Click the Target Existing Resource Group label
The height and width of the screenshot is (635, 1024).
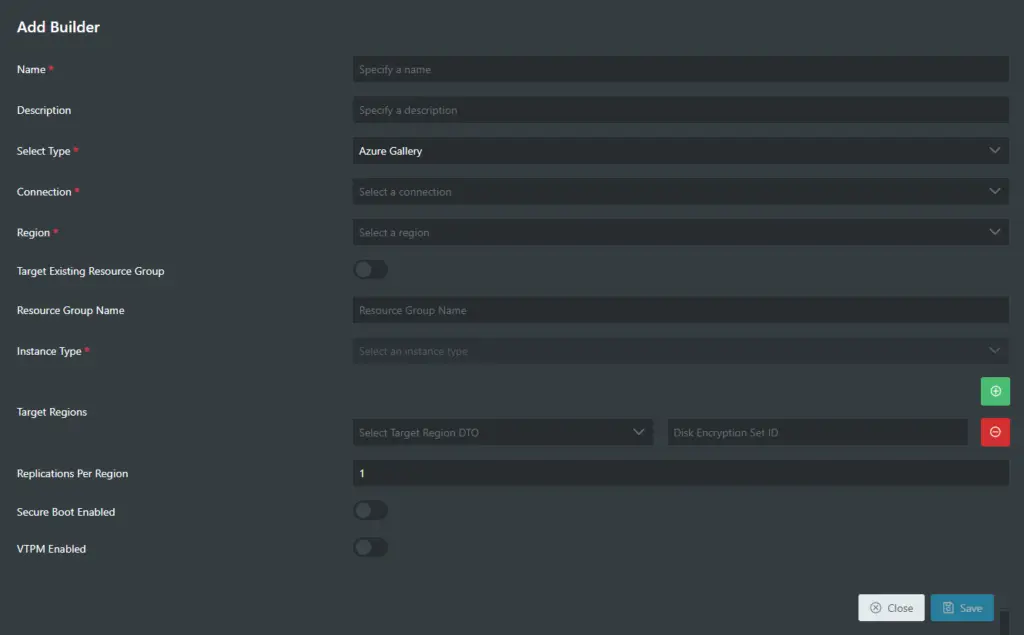[90, 271]
